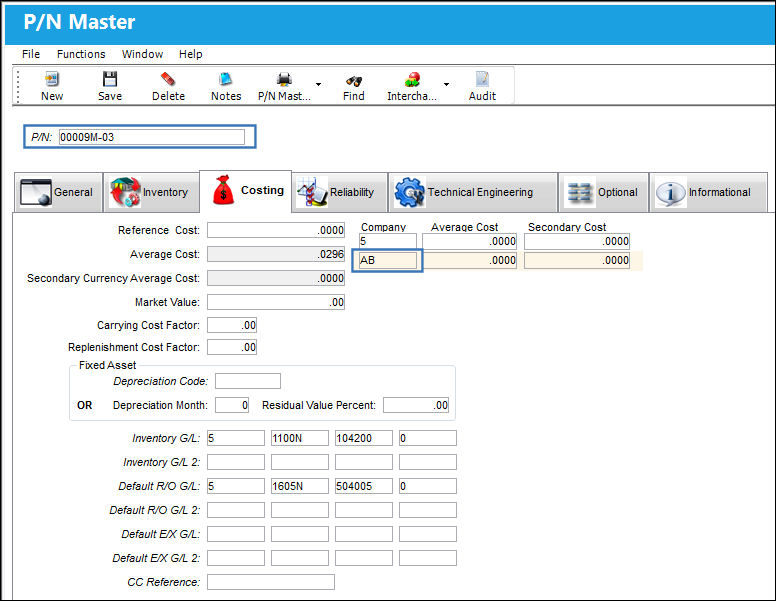Click Secondary Currency Average Cost field
The width and height of the screenshot is (776, 601).
(x=276, y=278)
